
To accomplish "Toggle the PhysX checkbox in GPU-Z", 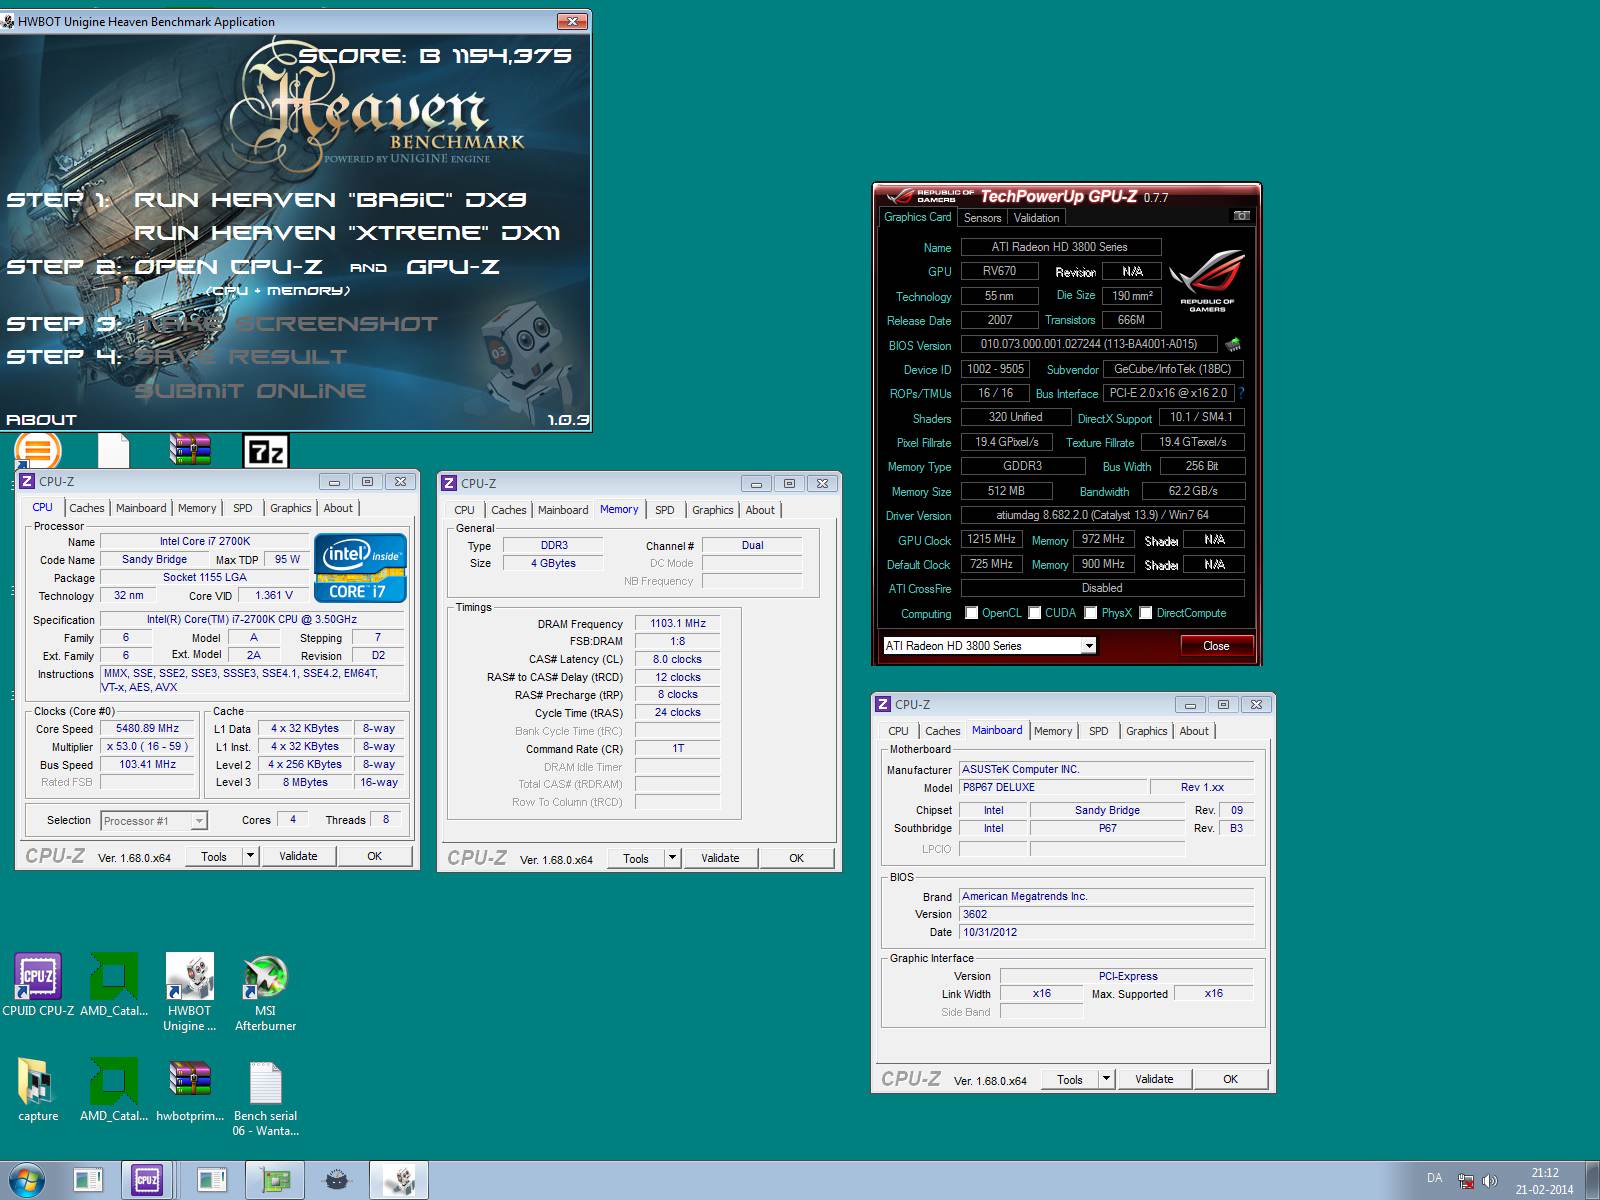I will pos(1091,613).
